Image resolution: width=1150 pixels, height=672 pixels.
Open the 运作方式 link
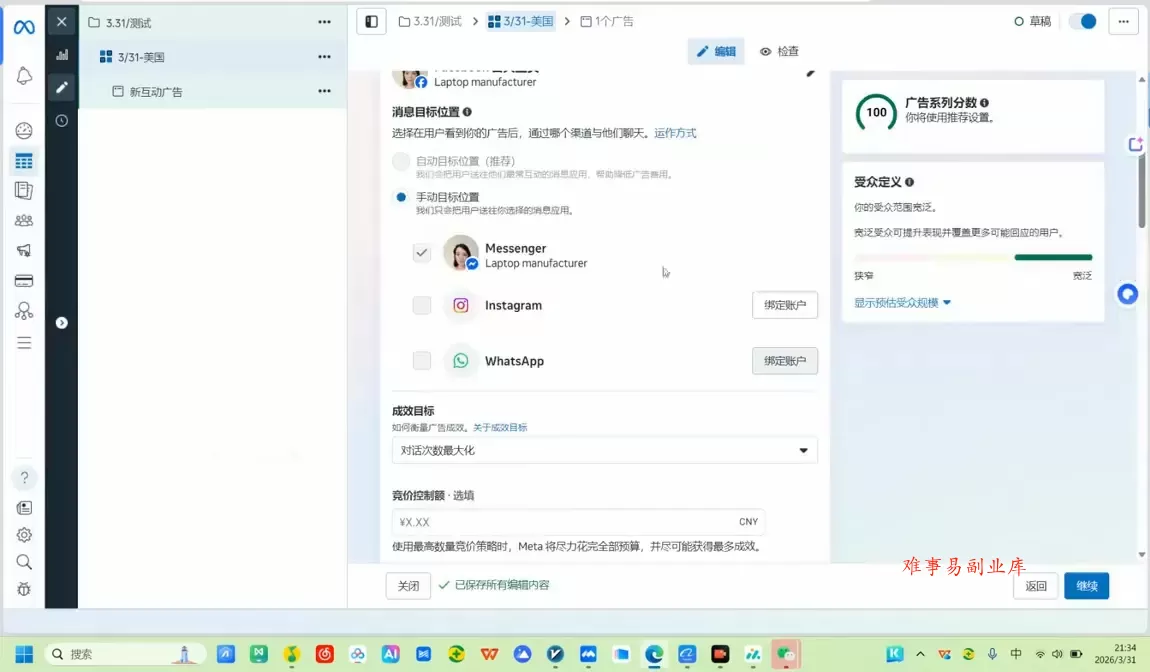(x=675, y=133)
